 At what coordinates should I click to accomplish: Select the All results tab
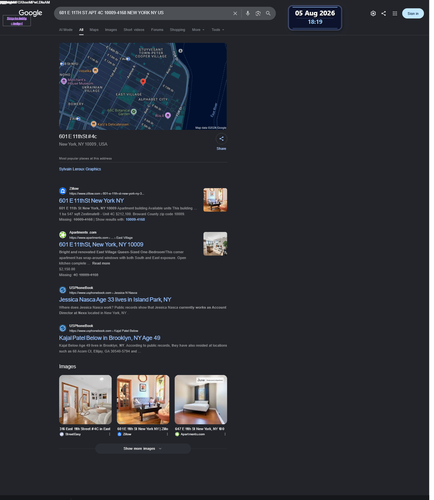[x=81, y=30]
